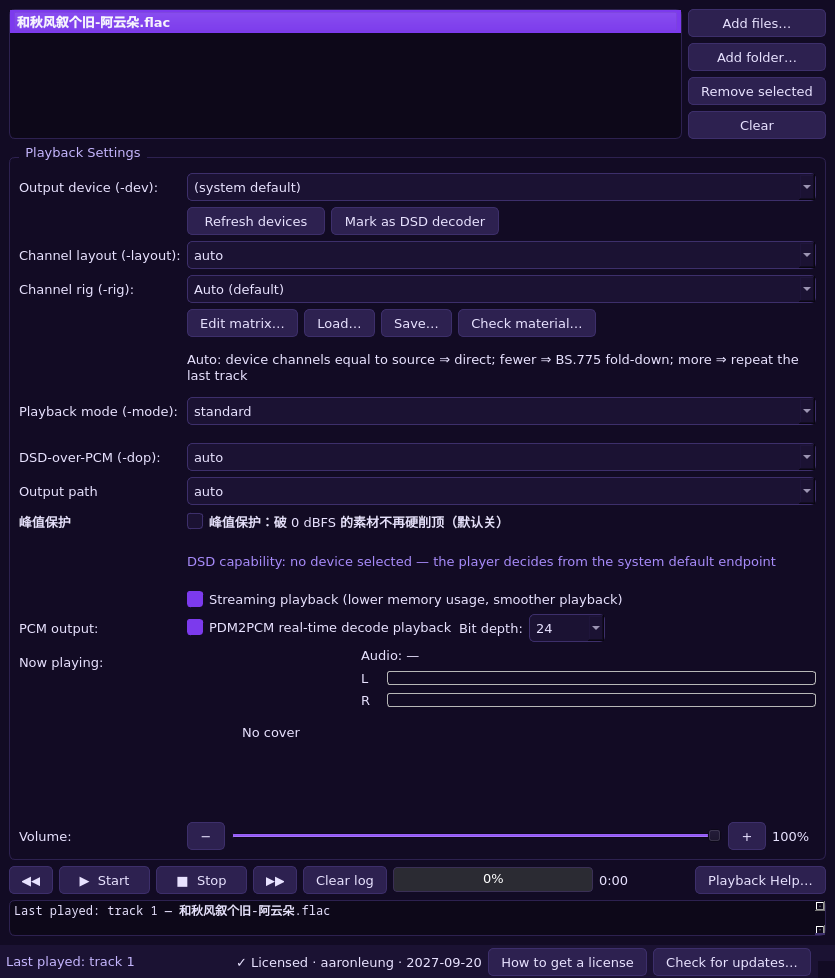
Task: Click Check material... button
Action: 526,323
